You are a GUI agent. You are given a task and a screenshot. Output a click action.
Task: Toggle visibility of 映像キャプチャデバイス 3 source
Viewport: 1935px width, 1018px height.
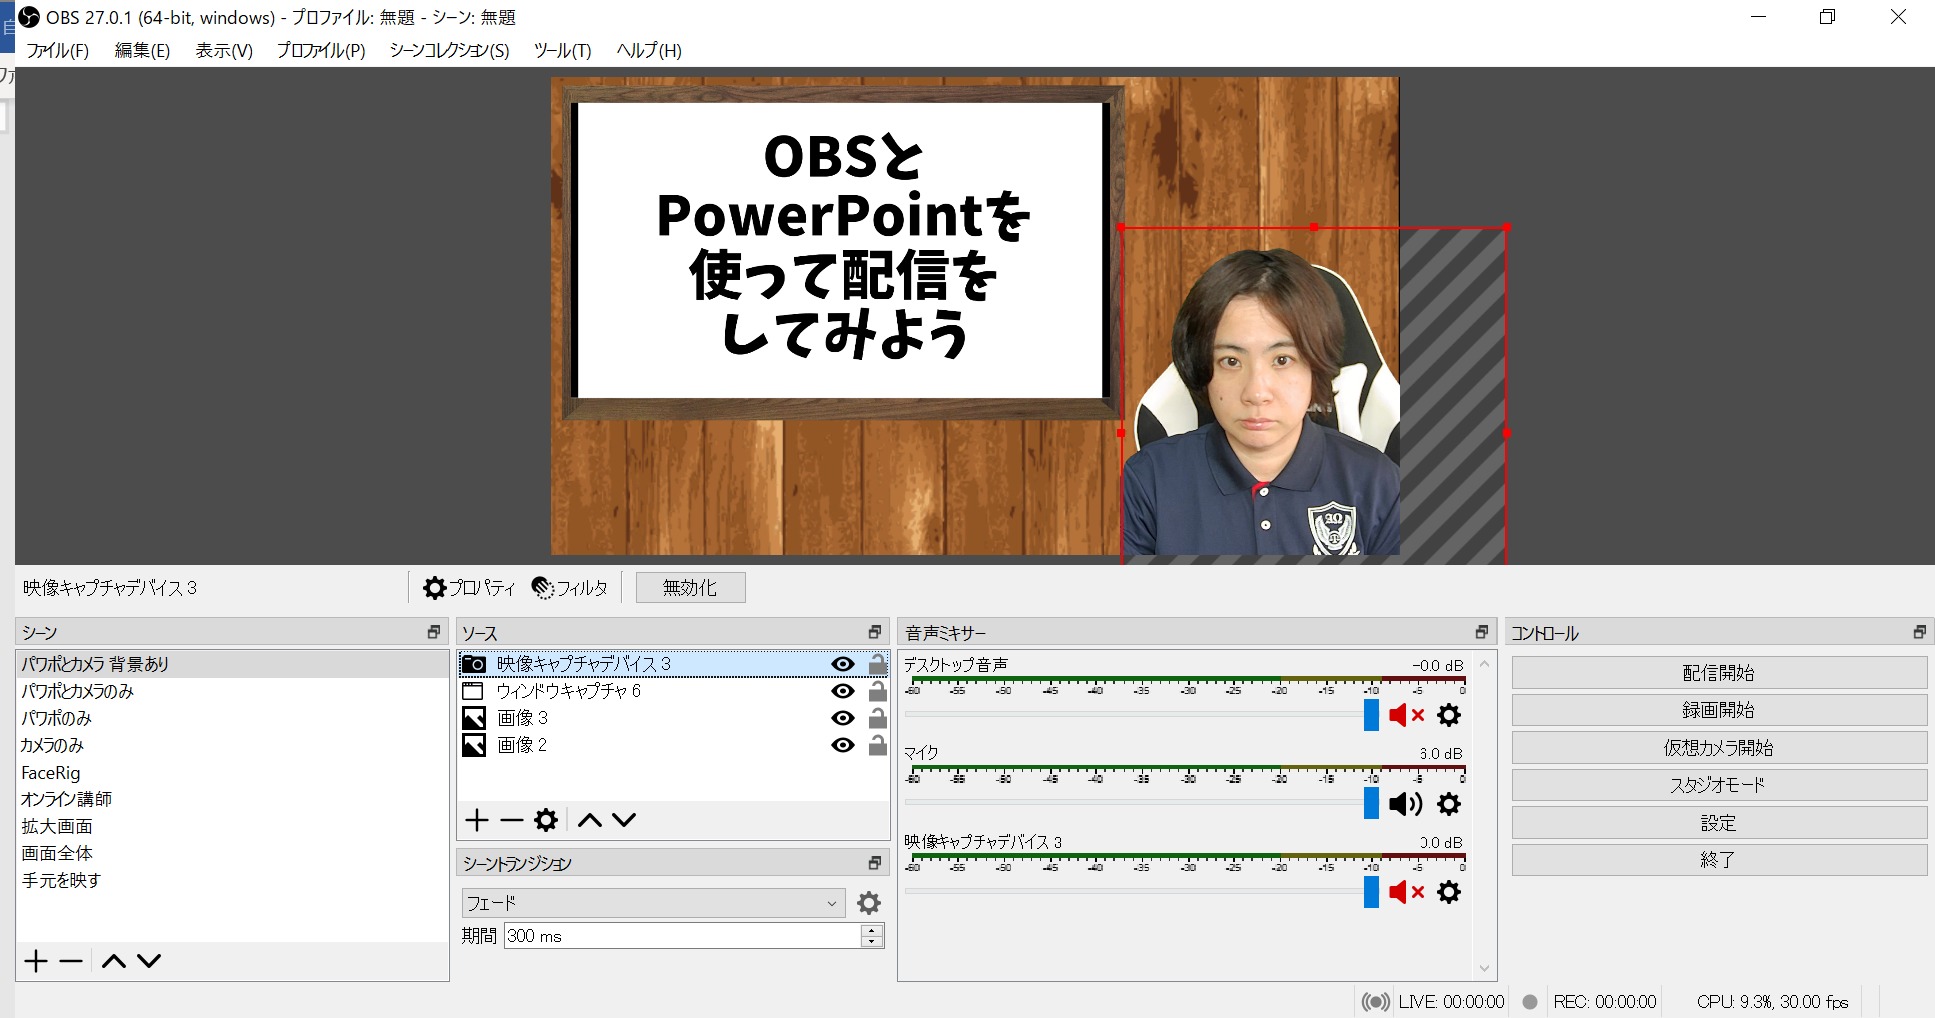(x=843, y=664)
